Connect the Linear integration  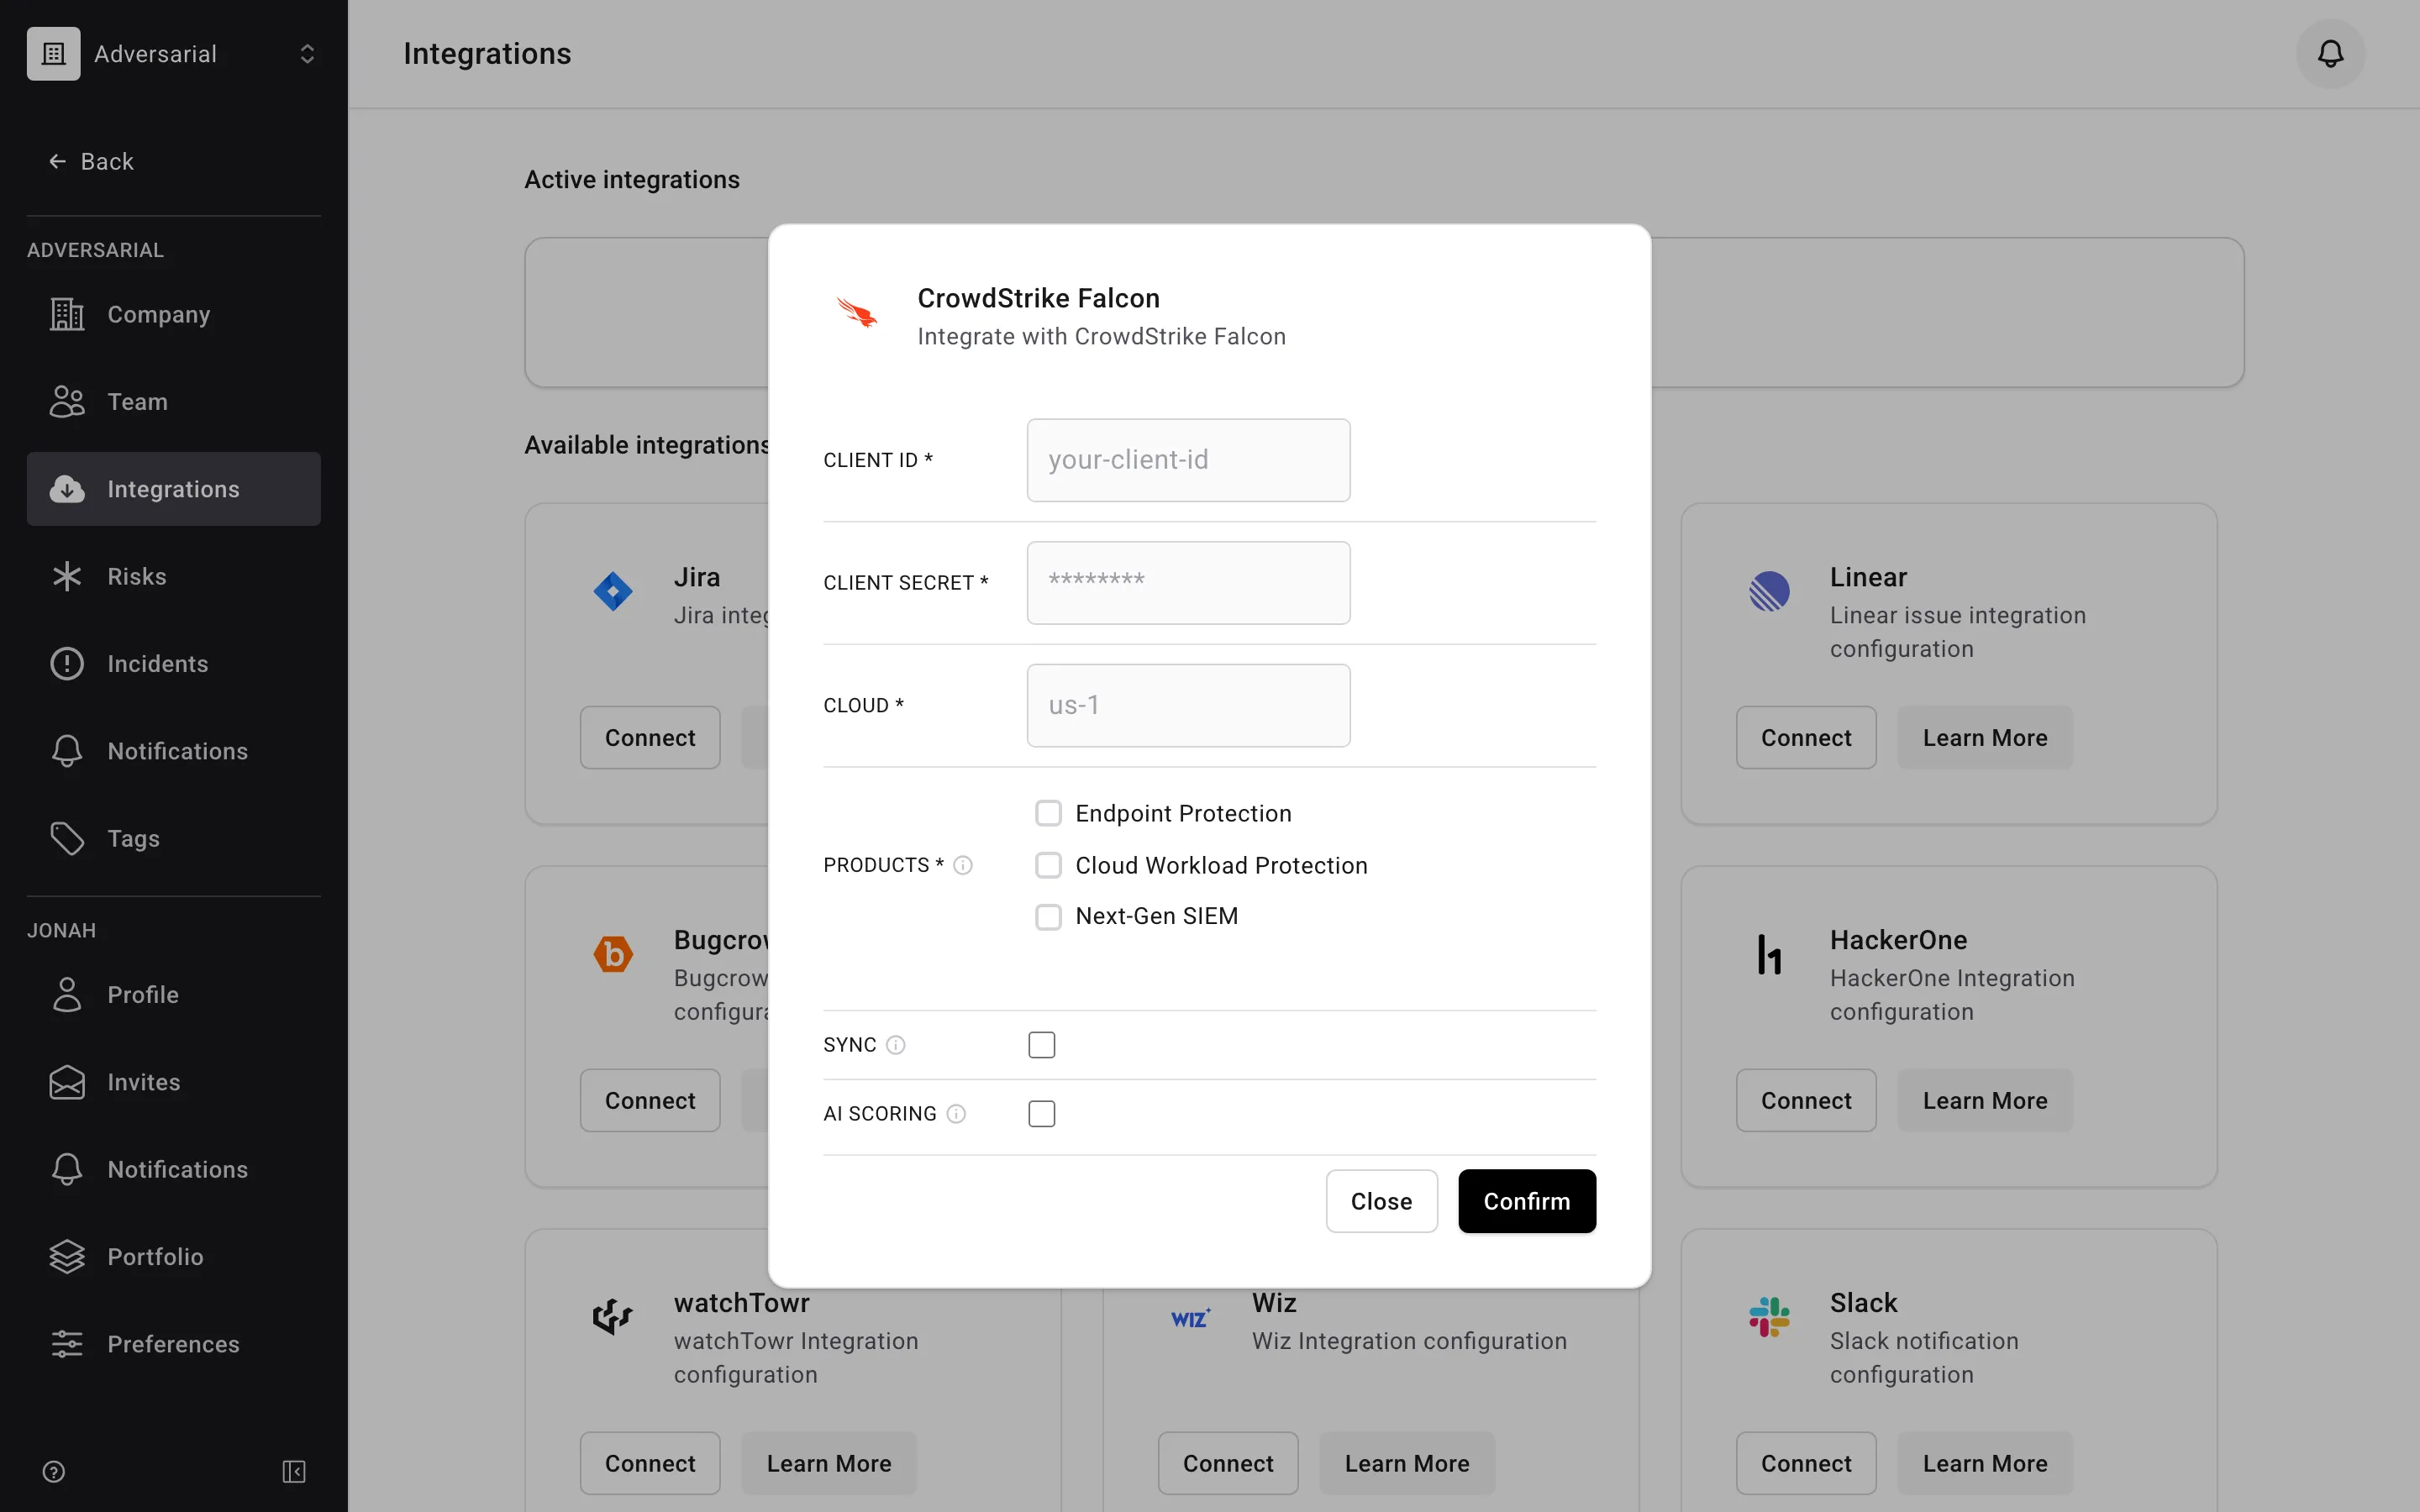(x=1806, y=738)
